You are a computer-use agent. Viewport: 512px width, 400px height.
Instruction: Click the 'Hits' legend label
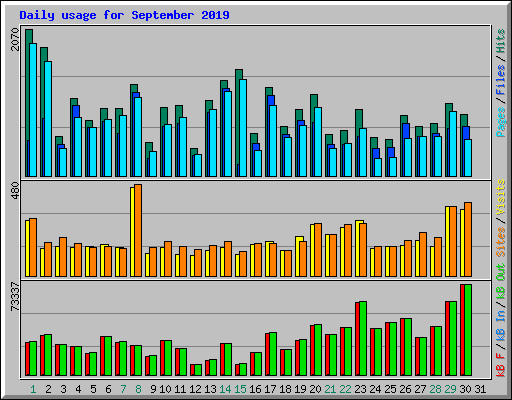pyautogui.click(x=501, y=41)
